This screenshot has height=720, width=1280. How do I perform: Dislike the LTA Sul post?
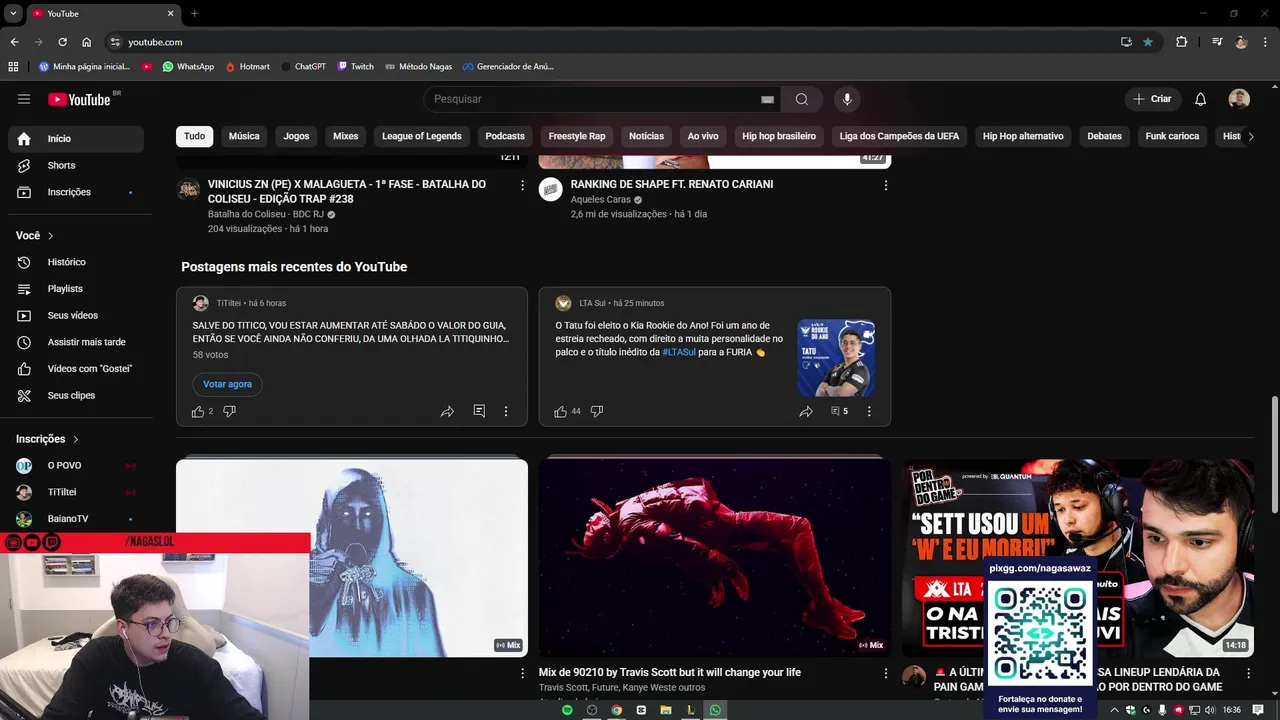597,411
